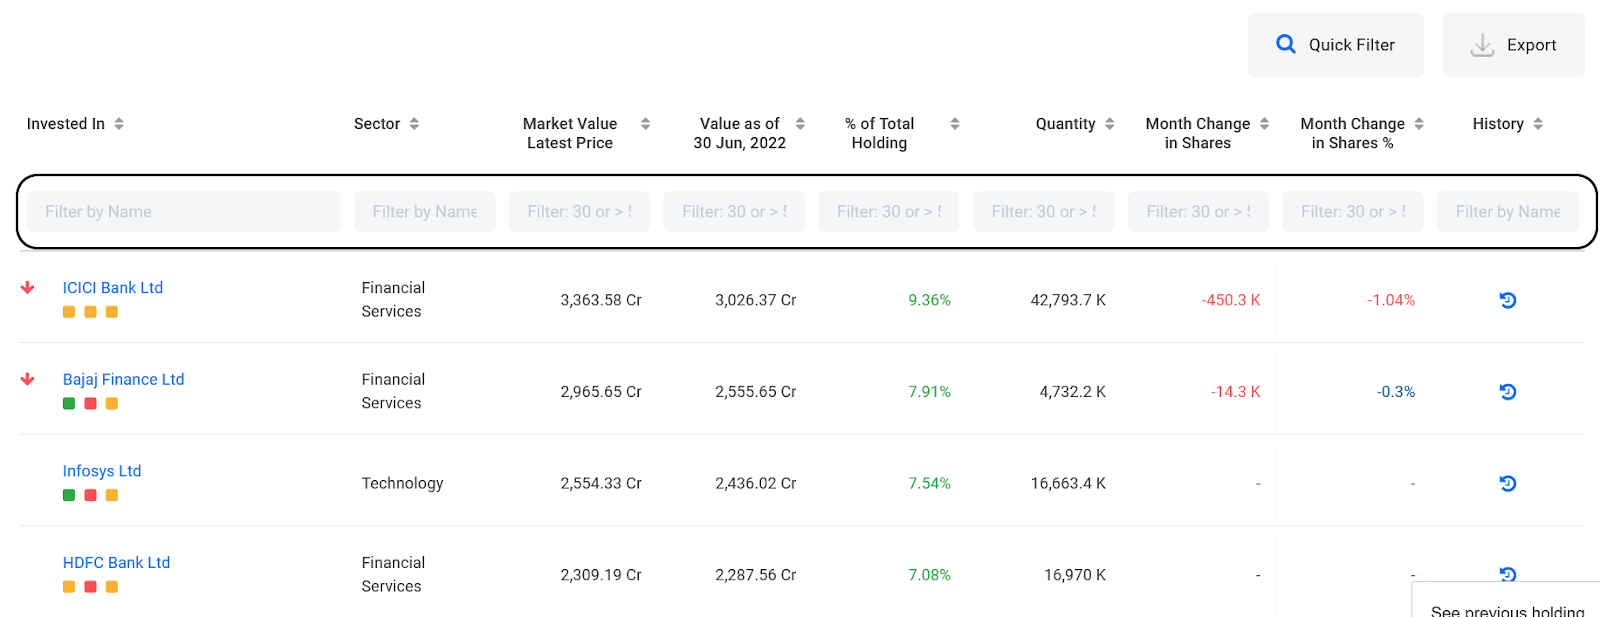
Task: Sort by Month Change in Shares
Action: (x=1264, y=124)
